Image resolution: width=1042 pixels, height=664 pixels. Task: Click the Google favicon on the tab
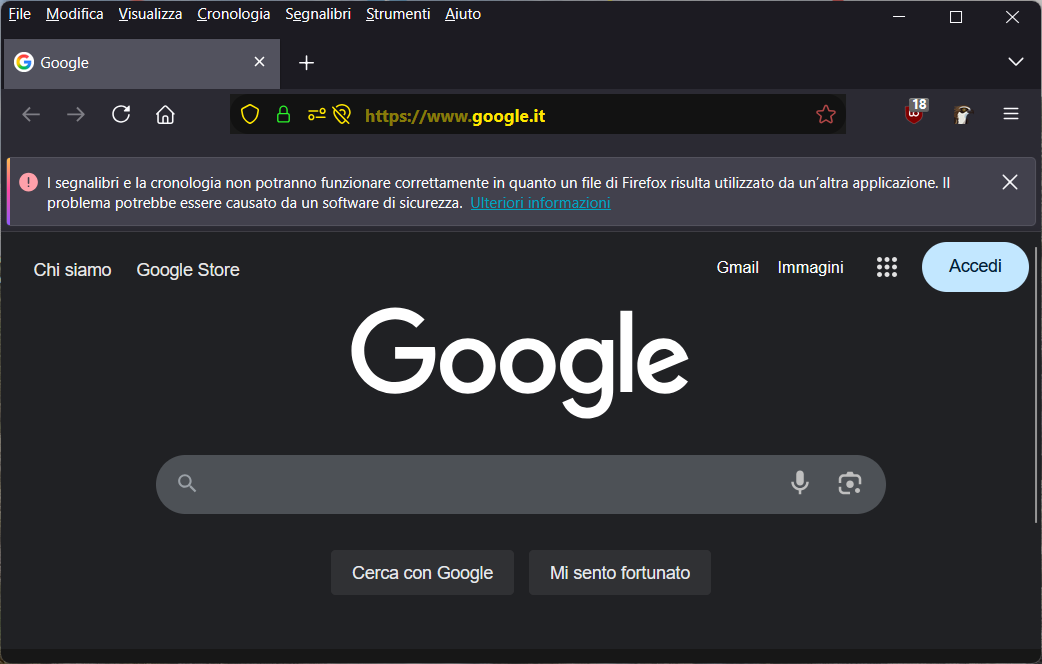tap(24, 62)
